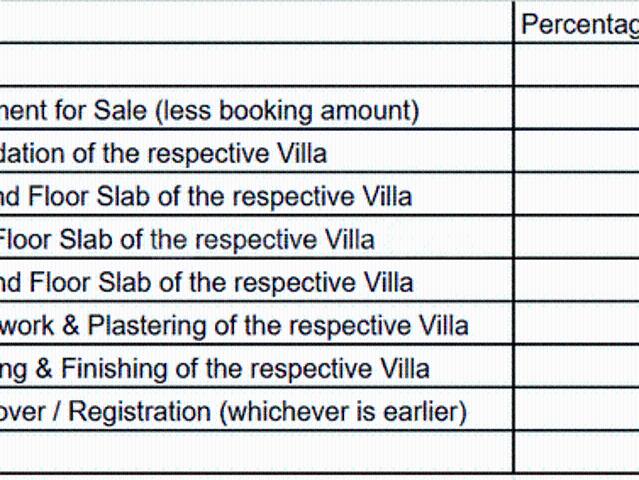
Task: Click percentage cell next to the foundation row
Action: coord(577,153)
